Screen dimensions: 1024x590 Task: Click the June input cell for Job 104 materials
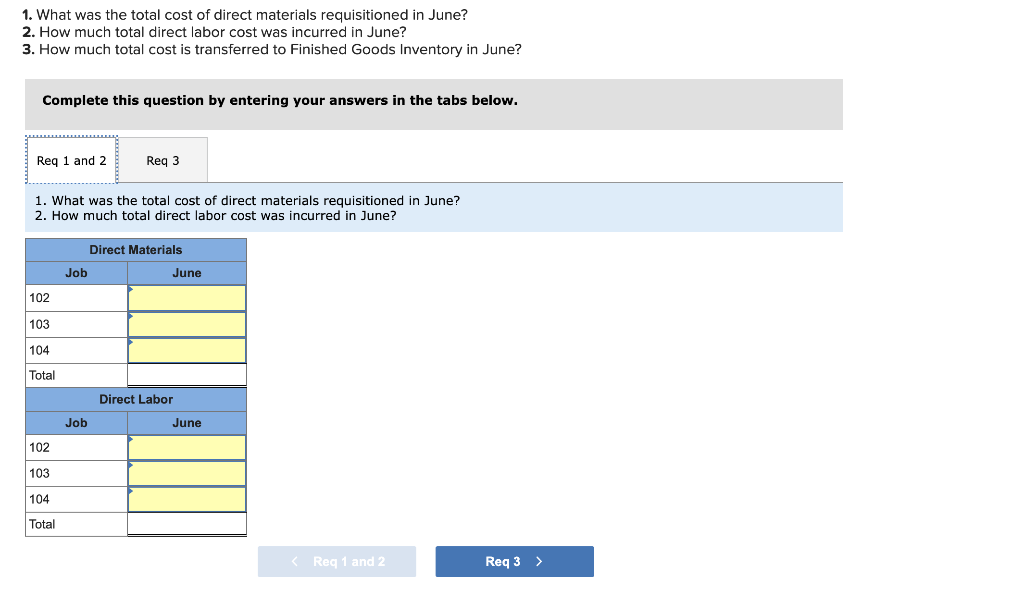[x=186, y=349]
